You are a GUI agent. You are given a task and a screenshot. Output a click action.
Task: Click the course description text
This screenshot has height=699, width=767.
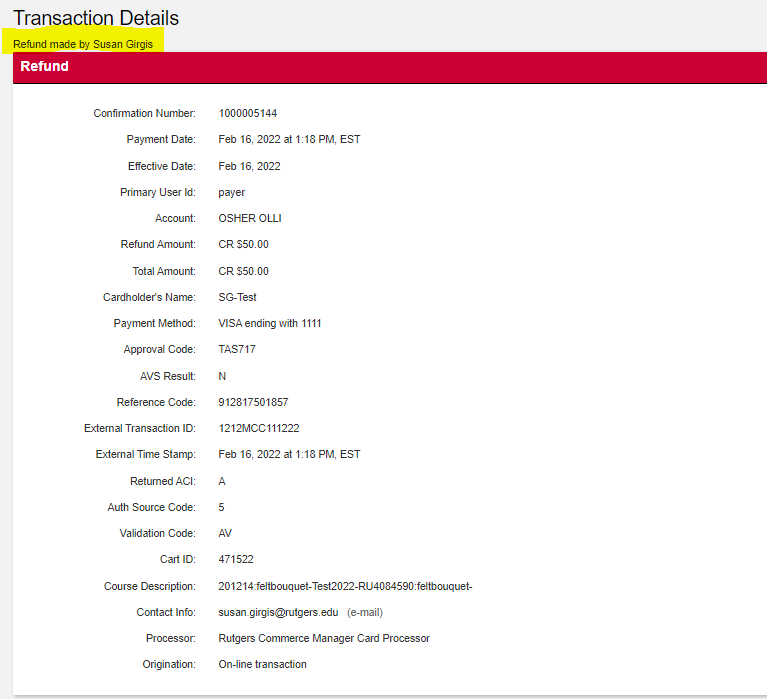coord(345,586)
